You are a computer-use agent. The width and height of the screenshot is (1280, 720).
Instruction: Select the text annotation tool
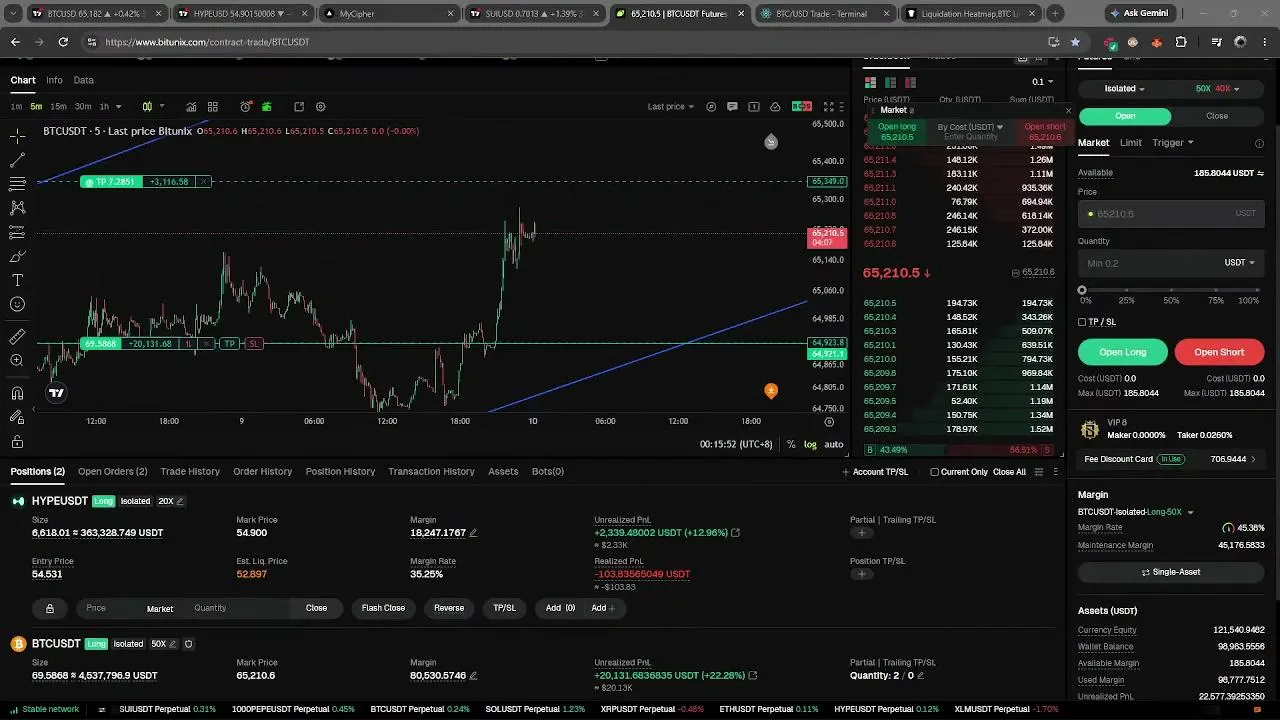pyautogui.click(x=17, y=280)
